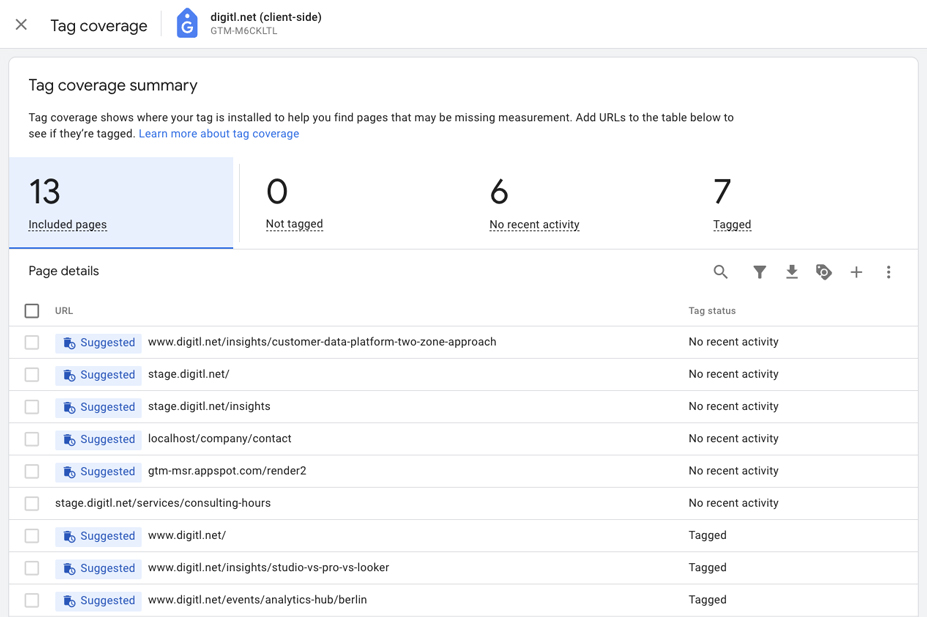This screenshot has height=617, width=927.
Task: Close the Tag coverage panel
Action: point(21,25)
